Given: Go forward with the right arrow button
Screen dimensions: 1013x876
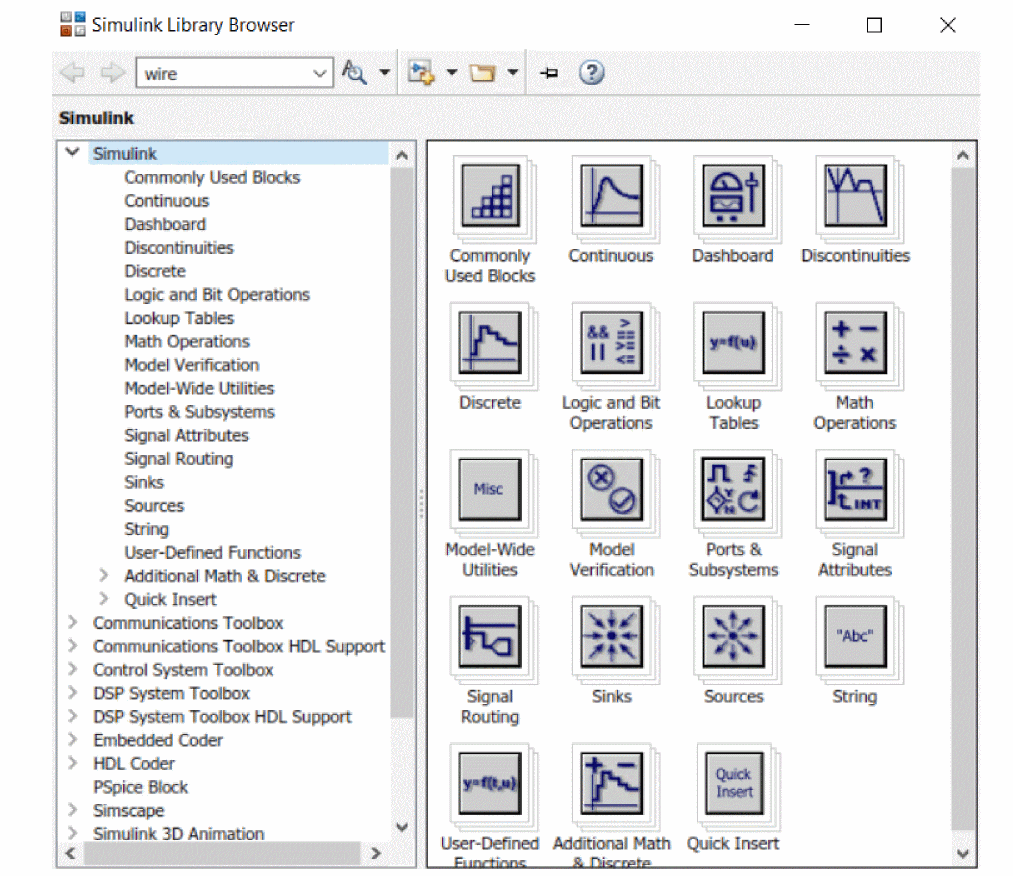Looking at the screenshot, I should coord(113,72).
